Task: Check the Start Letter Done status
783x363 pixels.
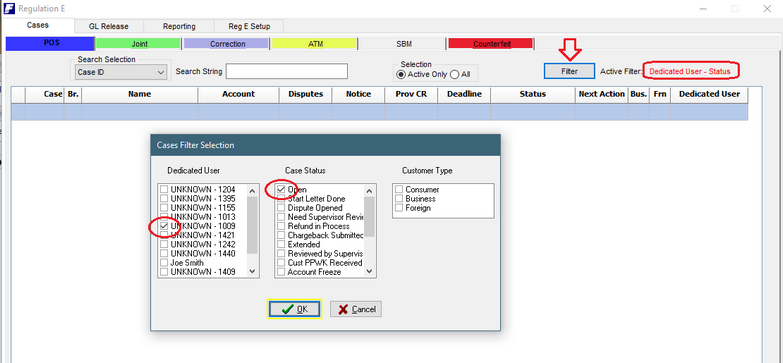Action: tap(281, 199)
